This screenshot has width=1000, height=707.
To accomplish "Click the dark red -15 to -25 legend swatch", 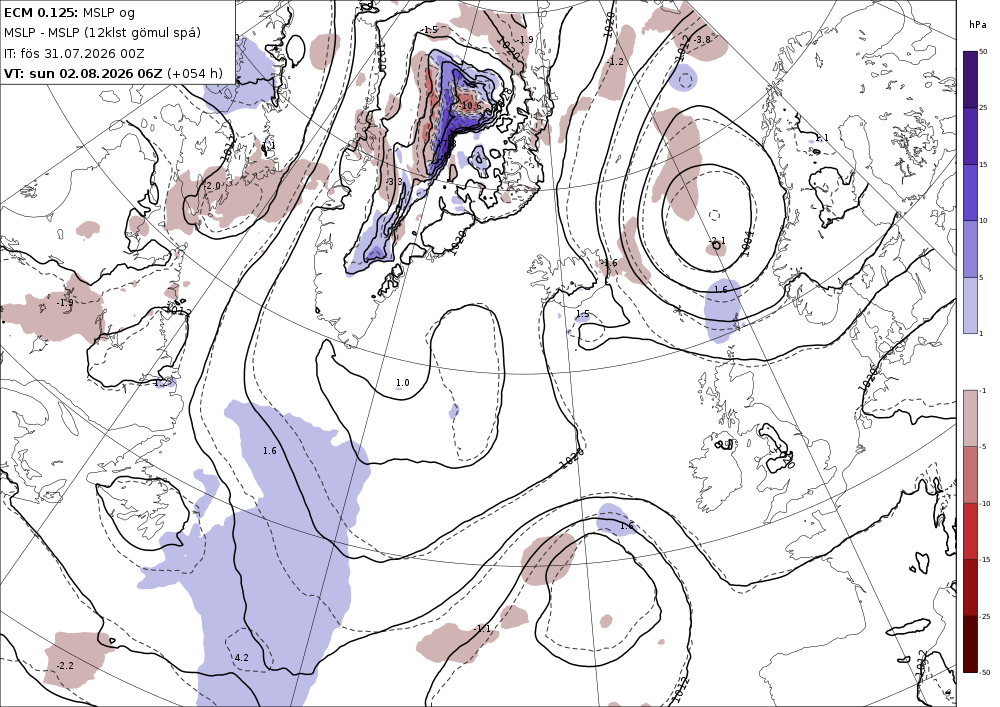I will coord(969,587).
